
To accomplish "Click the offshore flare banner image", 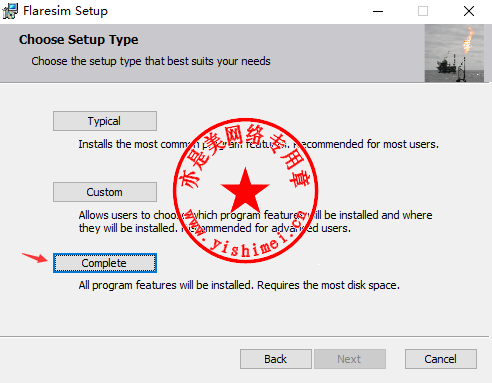I will click(454, 53).
